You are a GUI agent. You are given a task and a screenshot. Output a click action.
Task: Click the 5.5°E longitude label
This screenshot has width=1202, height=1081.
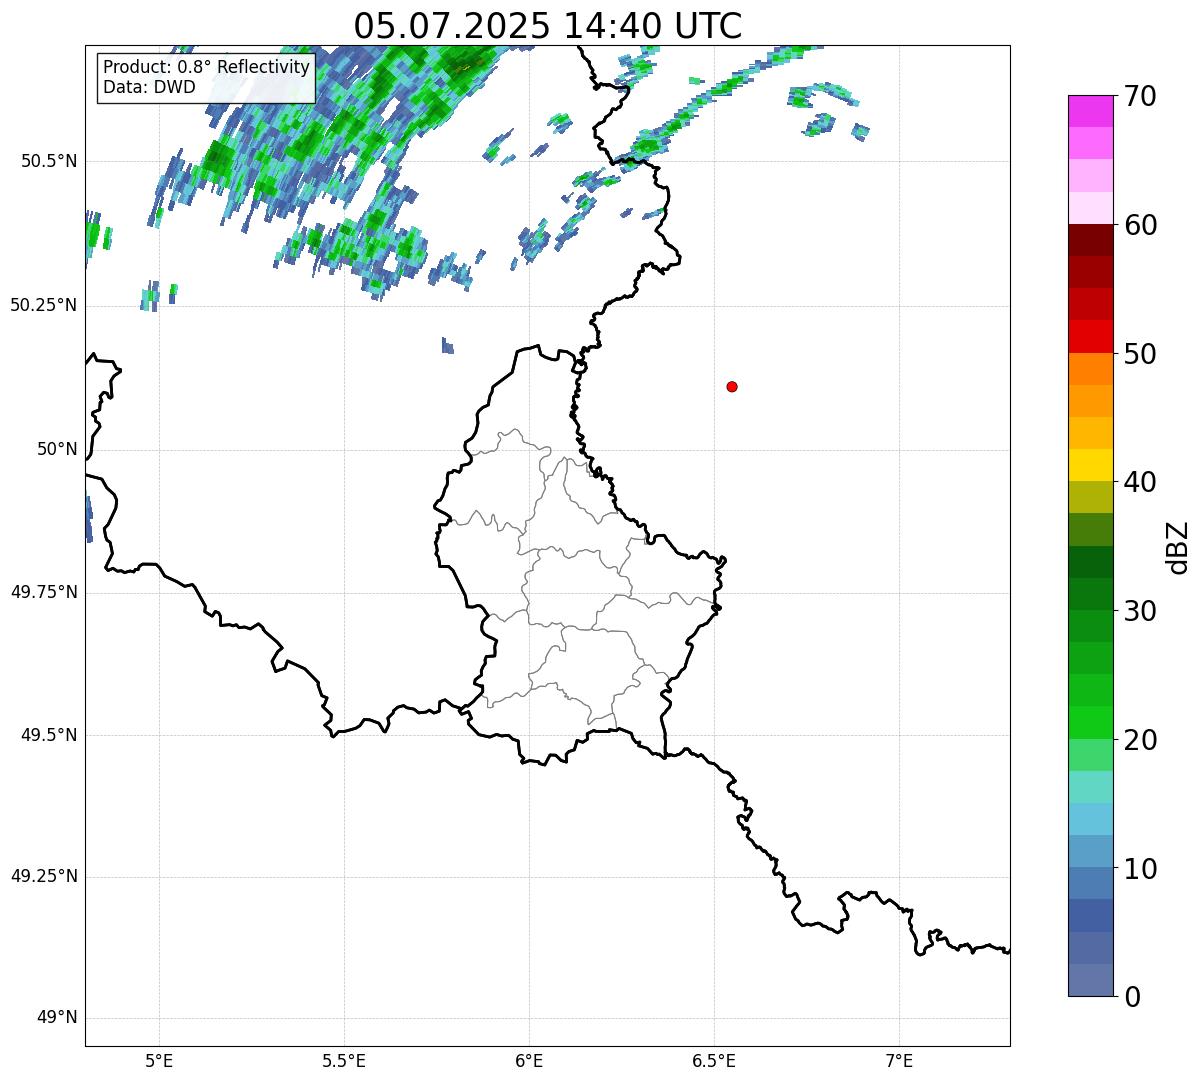[344, 1061]
